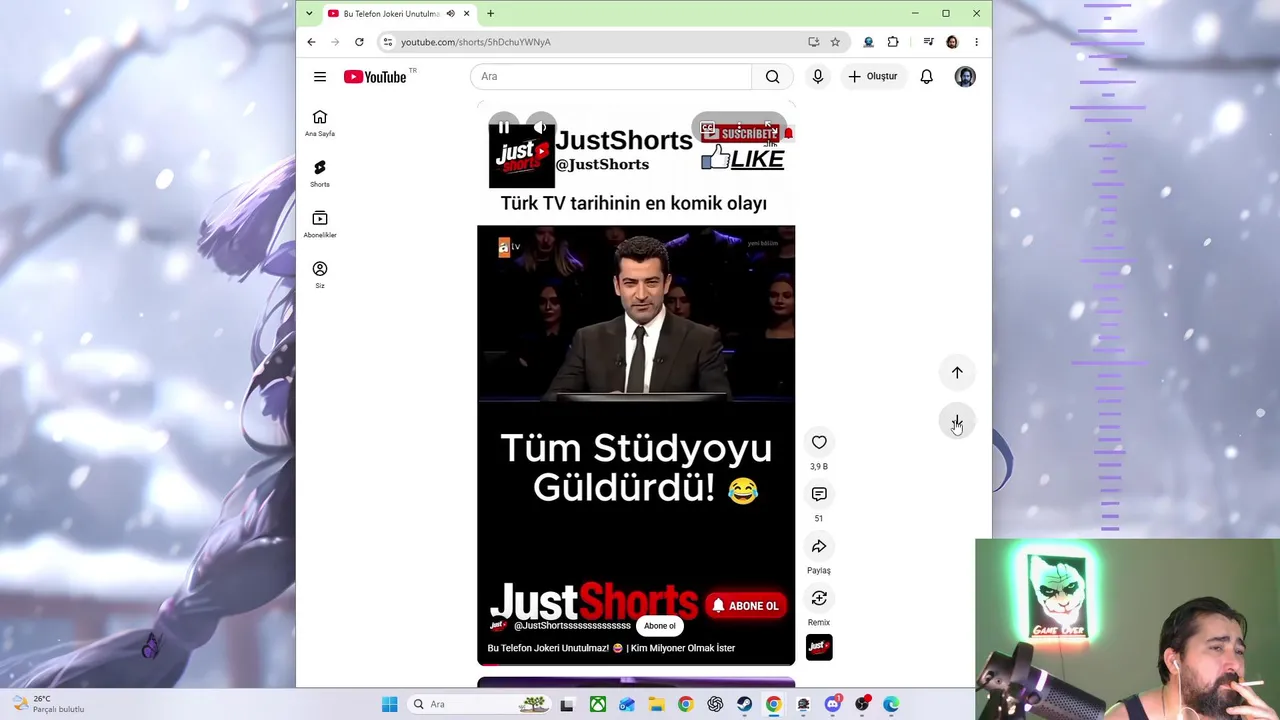Open the weather widget showing 26°C
Viewport: 1280px width, 720px height.
coord(50,704)
